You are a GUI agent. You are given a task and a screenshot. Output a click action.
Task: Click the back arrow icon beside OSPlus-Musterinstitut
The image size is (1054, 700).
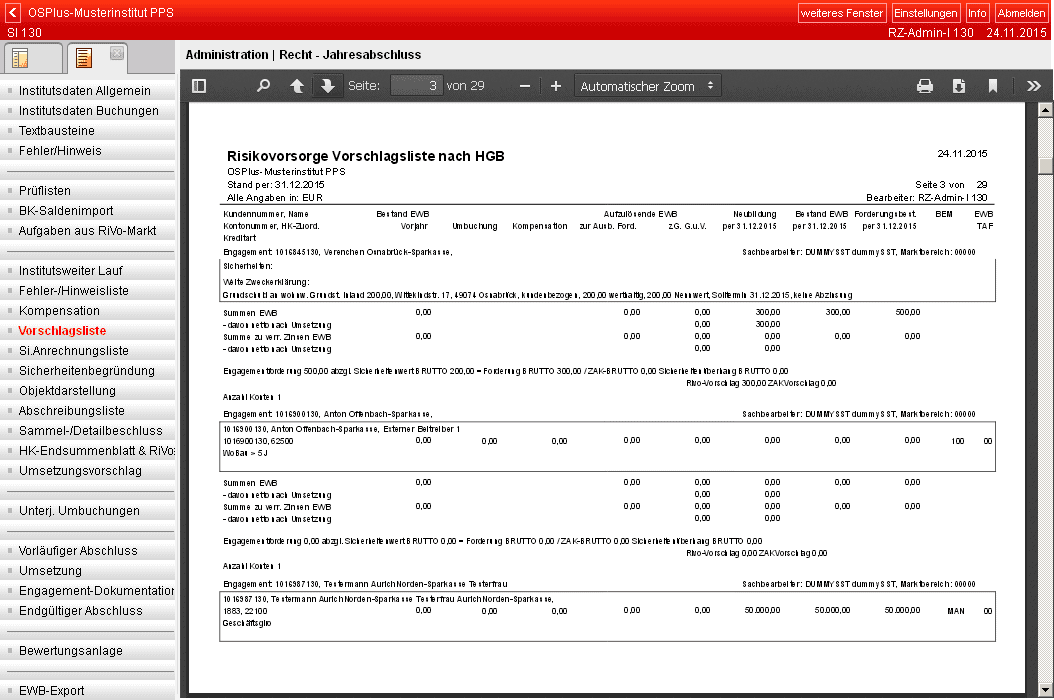click(13, 13)
